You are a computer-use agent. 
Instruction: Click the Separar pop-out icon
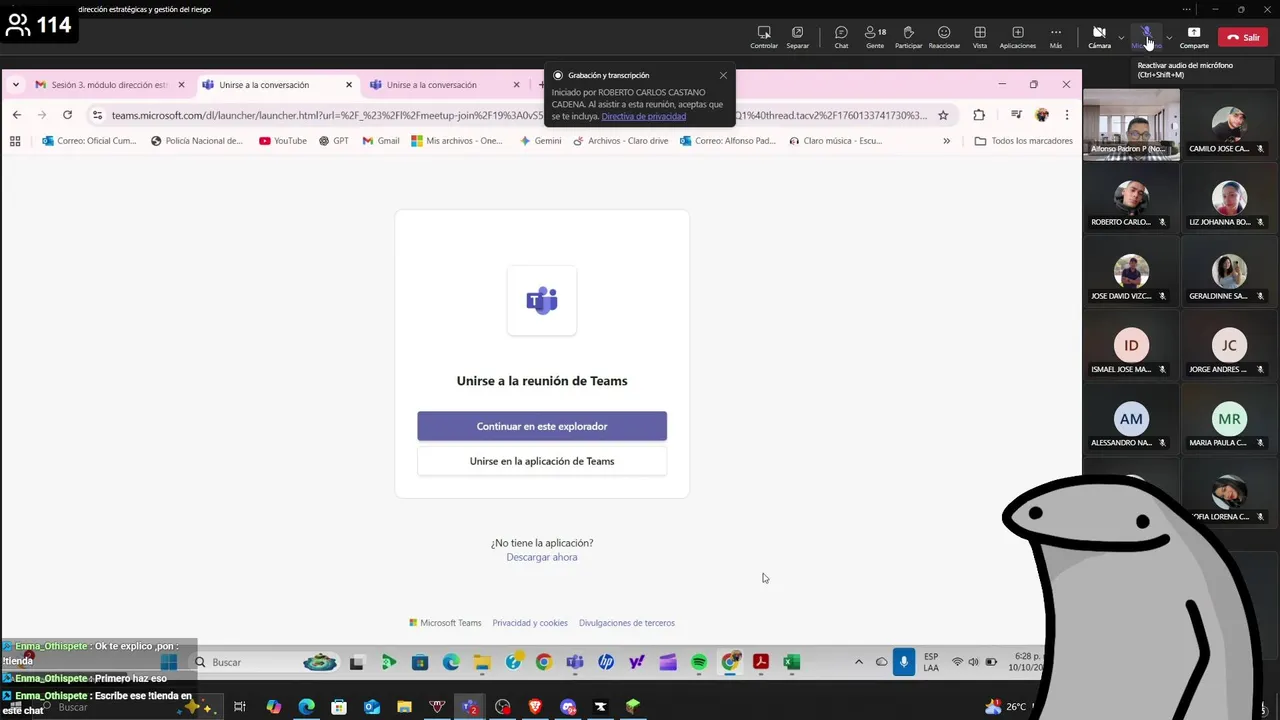pyautogui.click(x=797, y=37)
